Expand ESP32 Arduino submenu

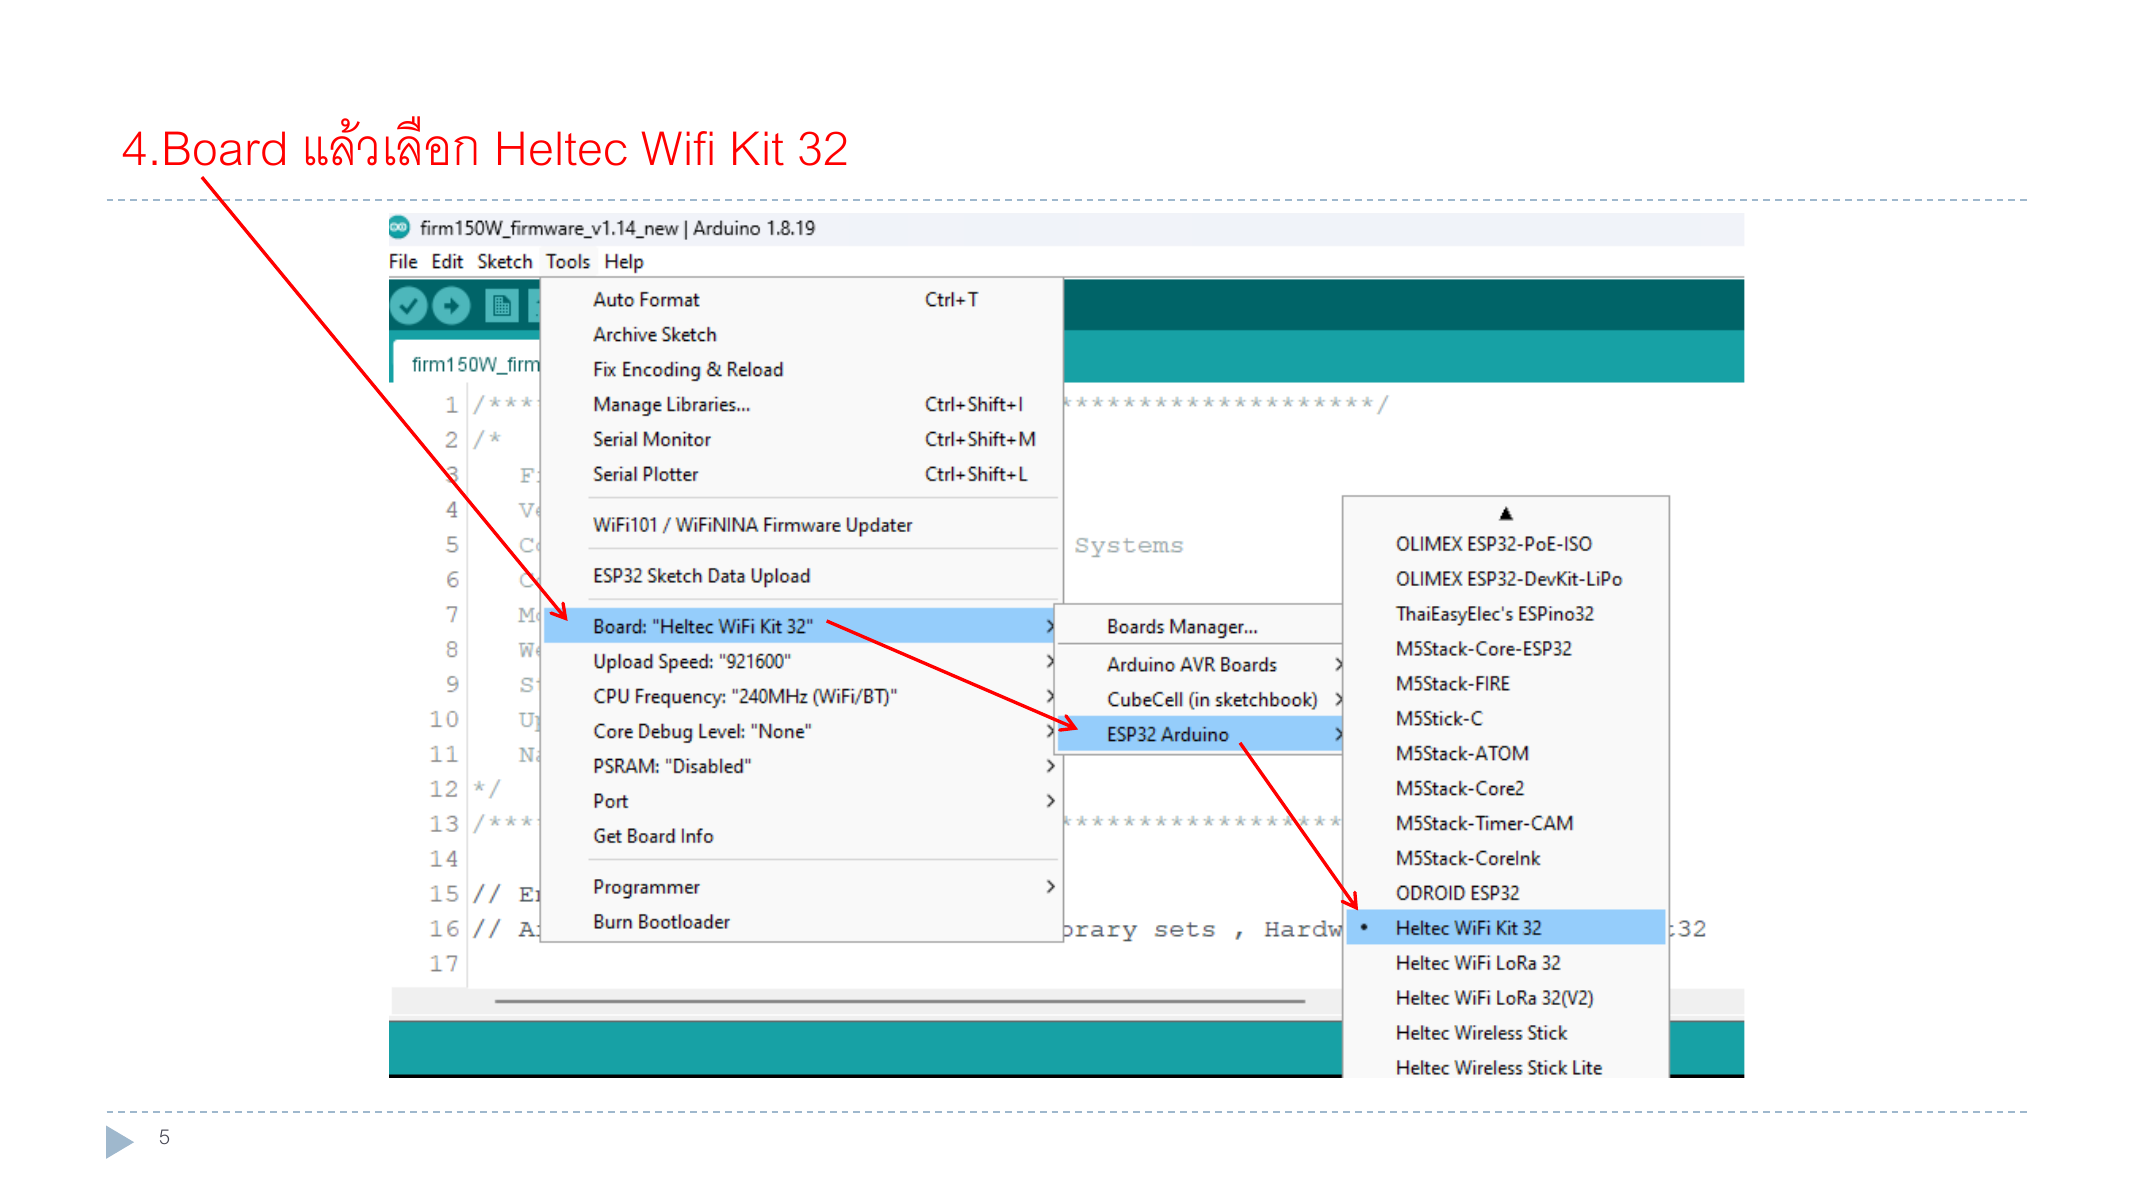pyautogui.click(x=1200, y=735)
